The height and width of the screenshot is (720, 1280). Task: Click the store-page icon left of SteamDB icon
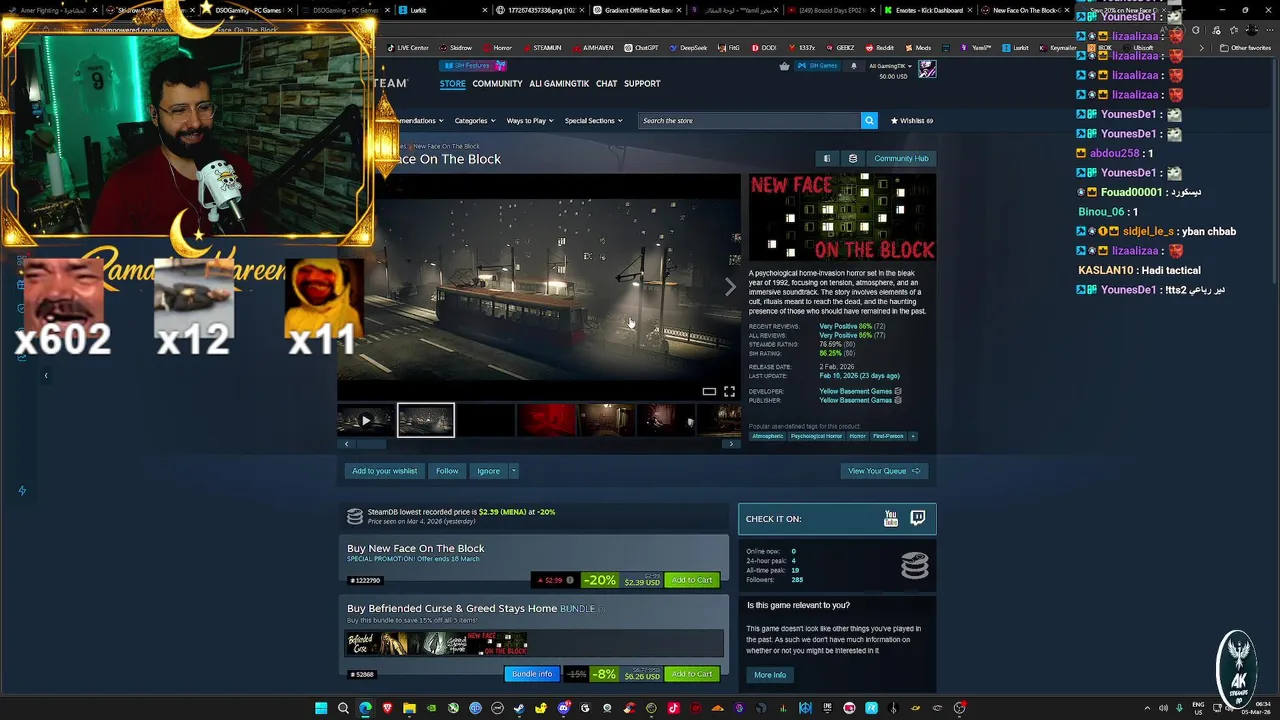[826, 158]
